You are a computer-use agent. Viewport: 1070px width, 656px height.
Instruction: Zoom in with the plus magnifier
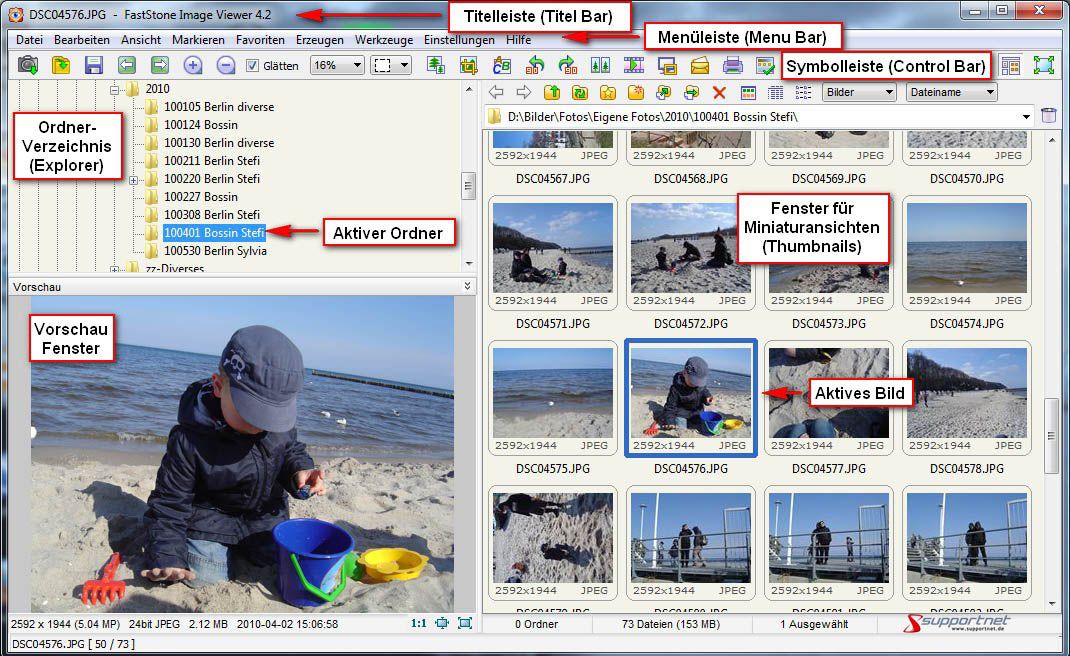click(x=193, y=65)
